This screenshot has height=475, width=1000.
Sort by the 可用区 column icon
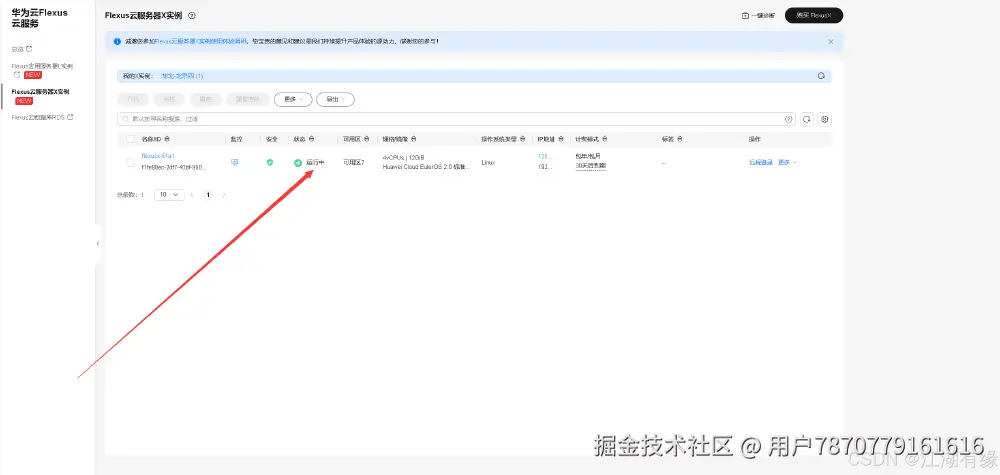pos(367,139)
